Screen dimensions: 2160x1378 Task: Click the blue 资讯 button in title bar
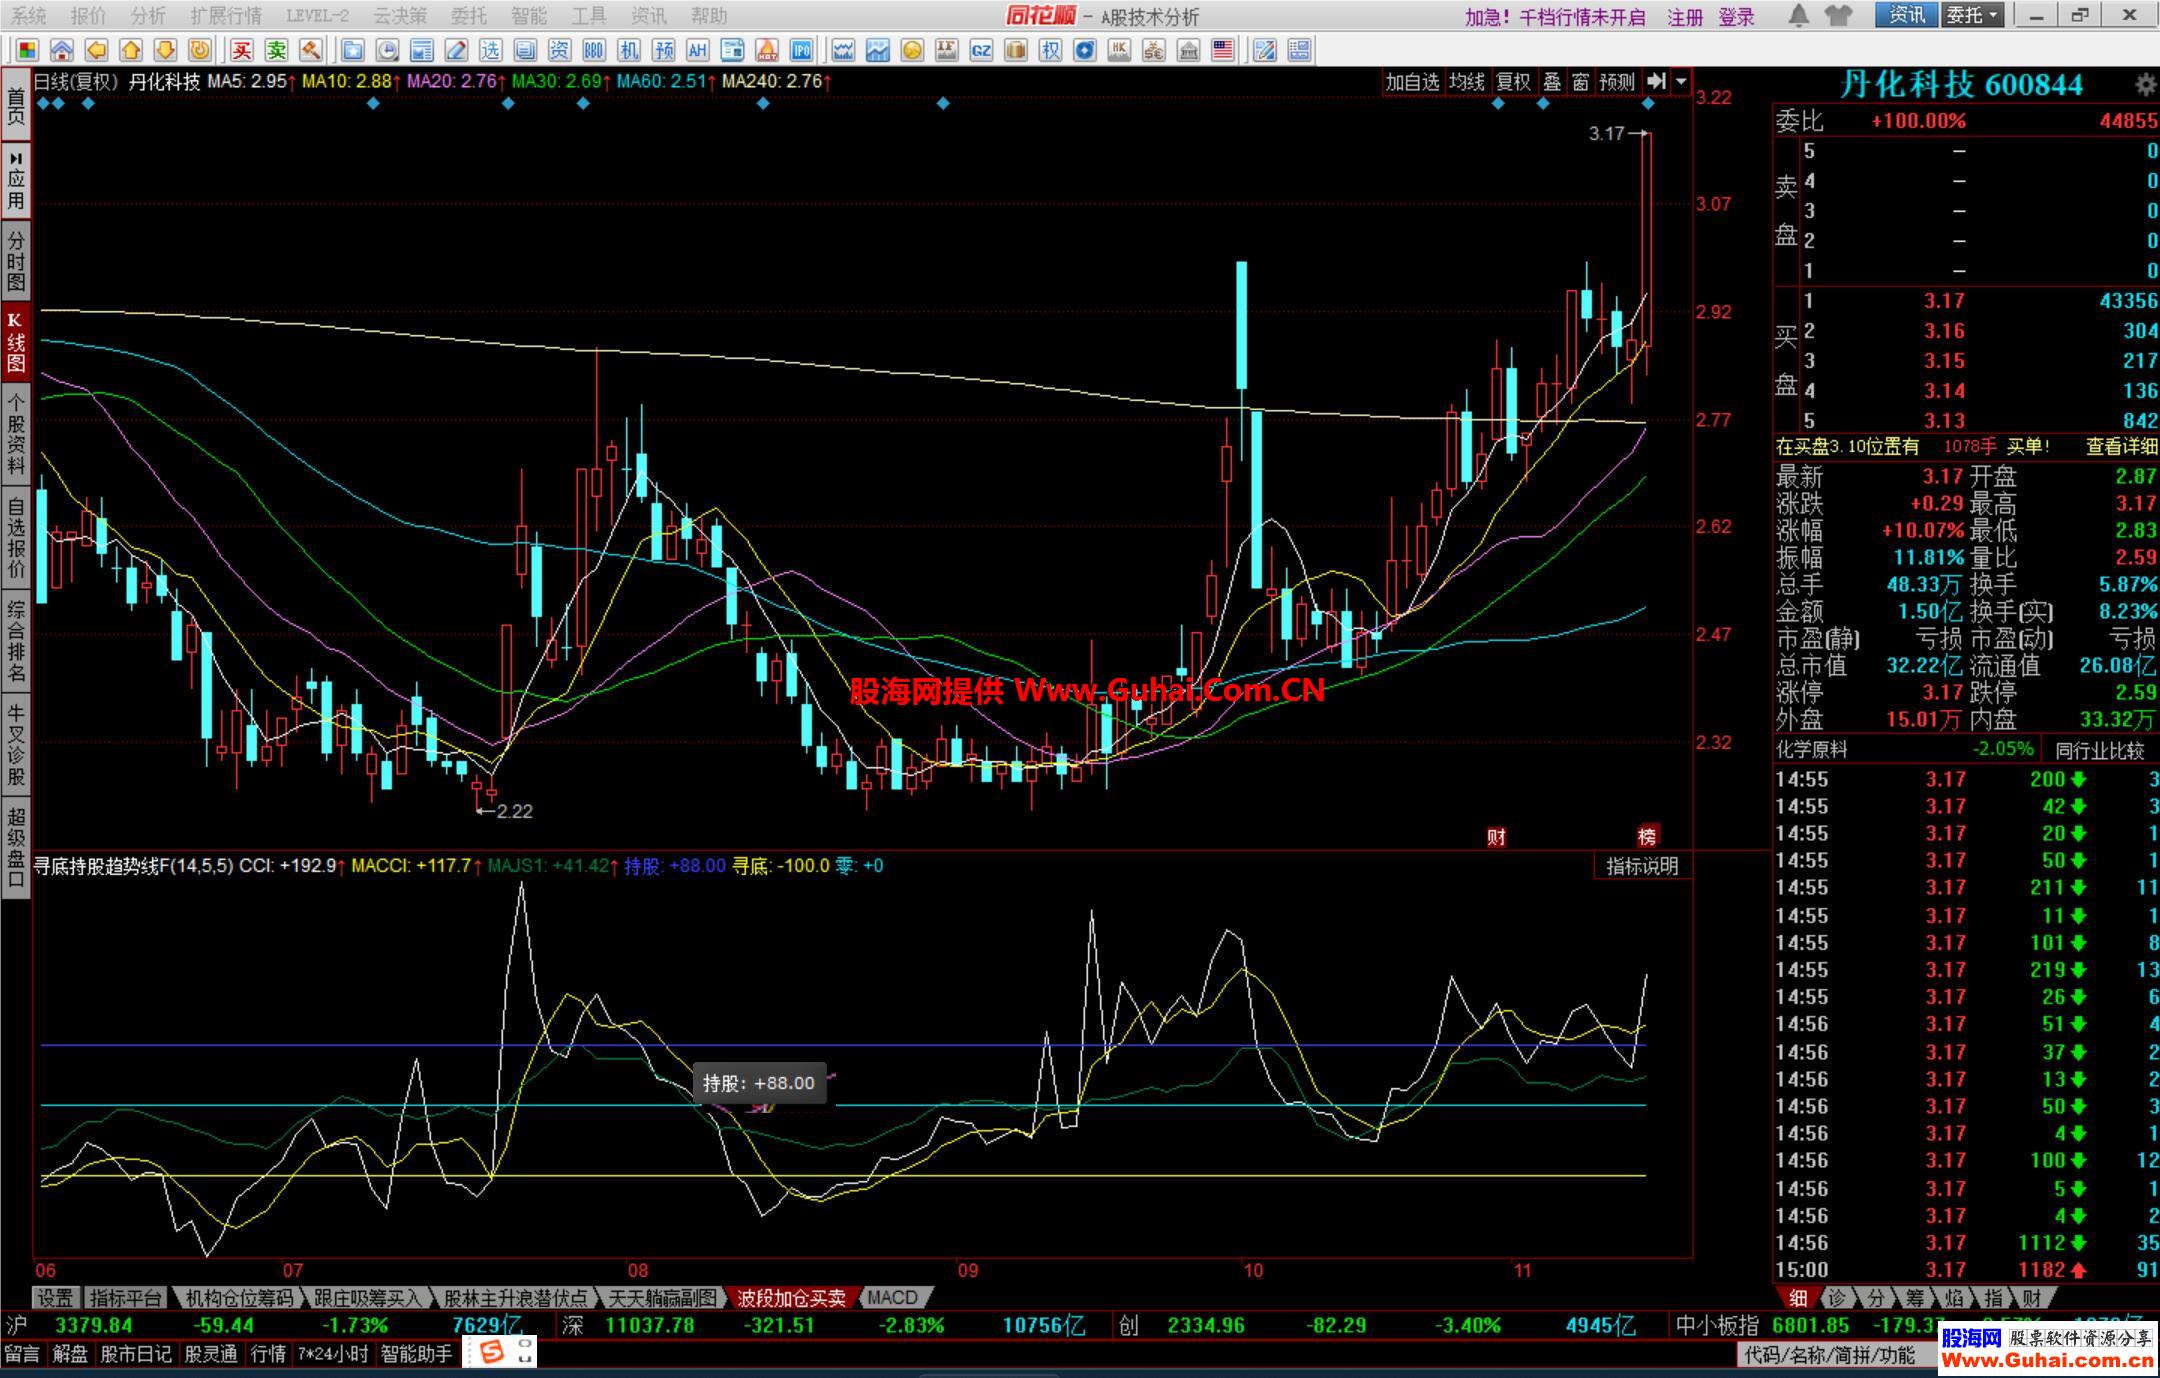point(1906,15)
